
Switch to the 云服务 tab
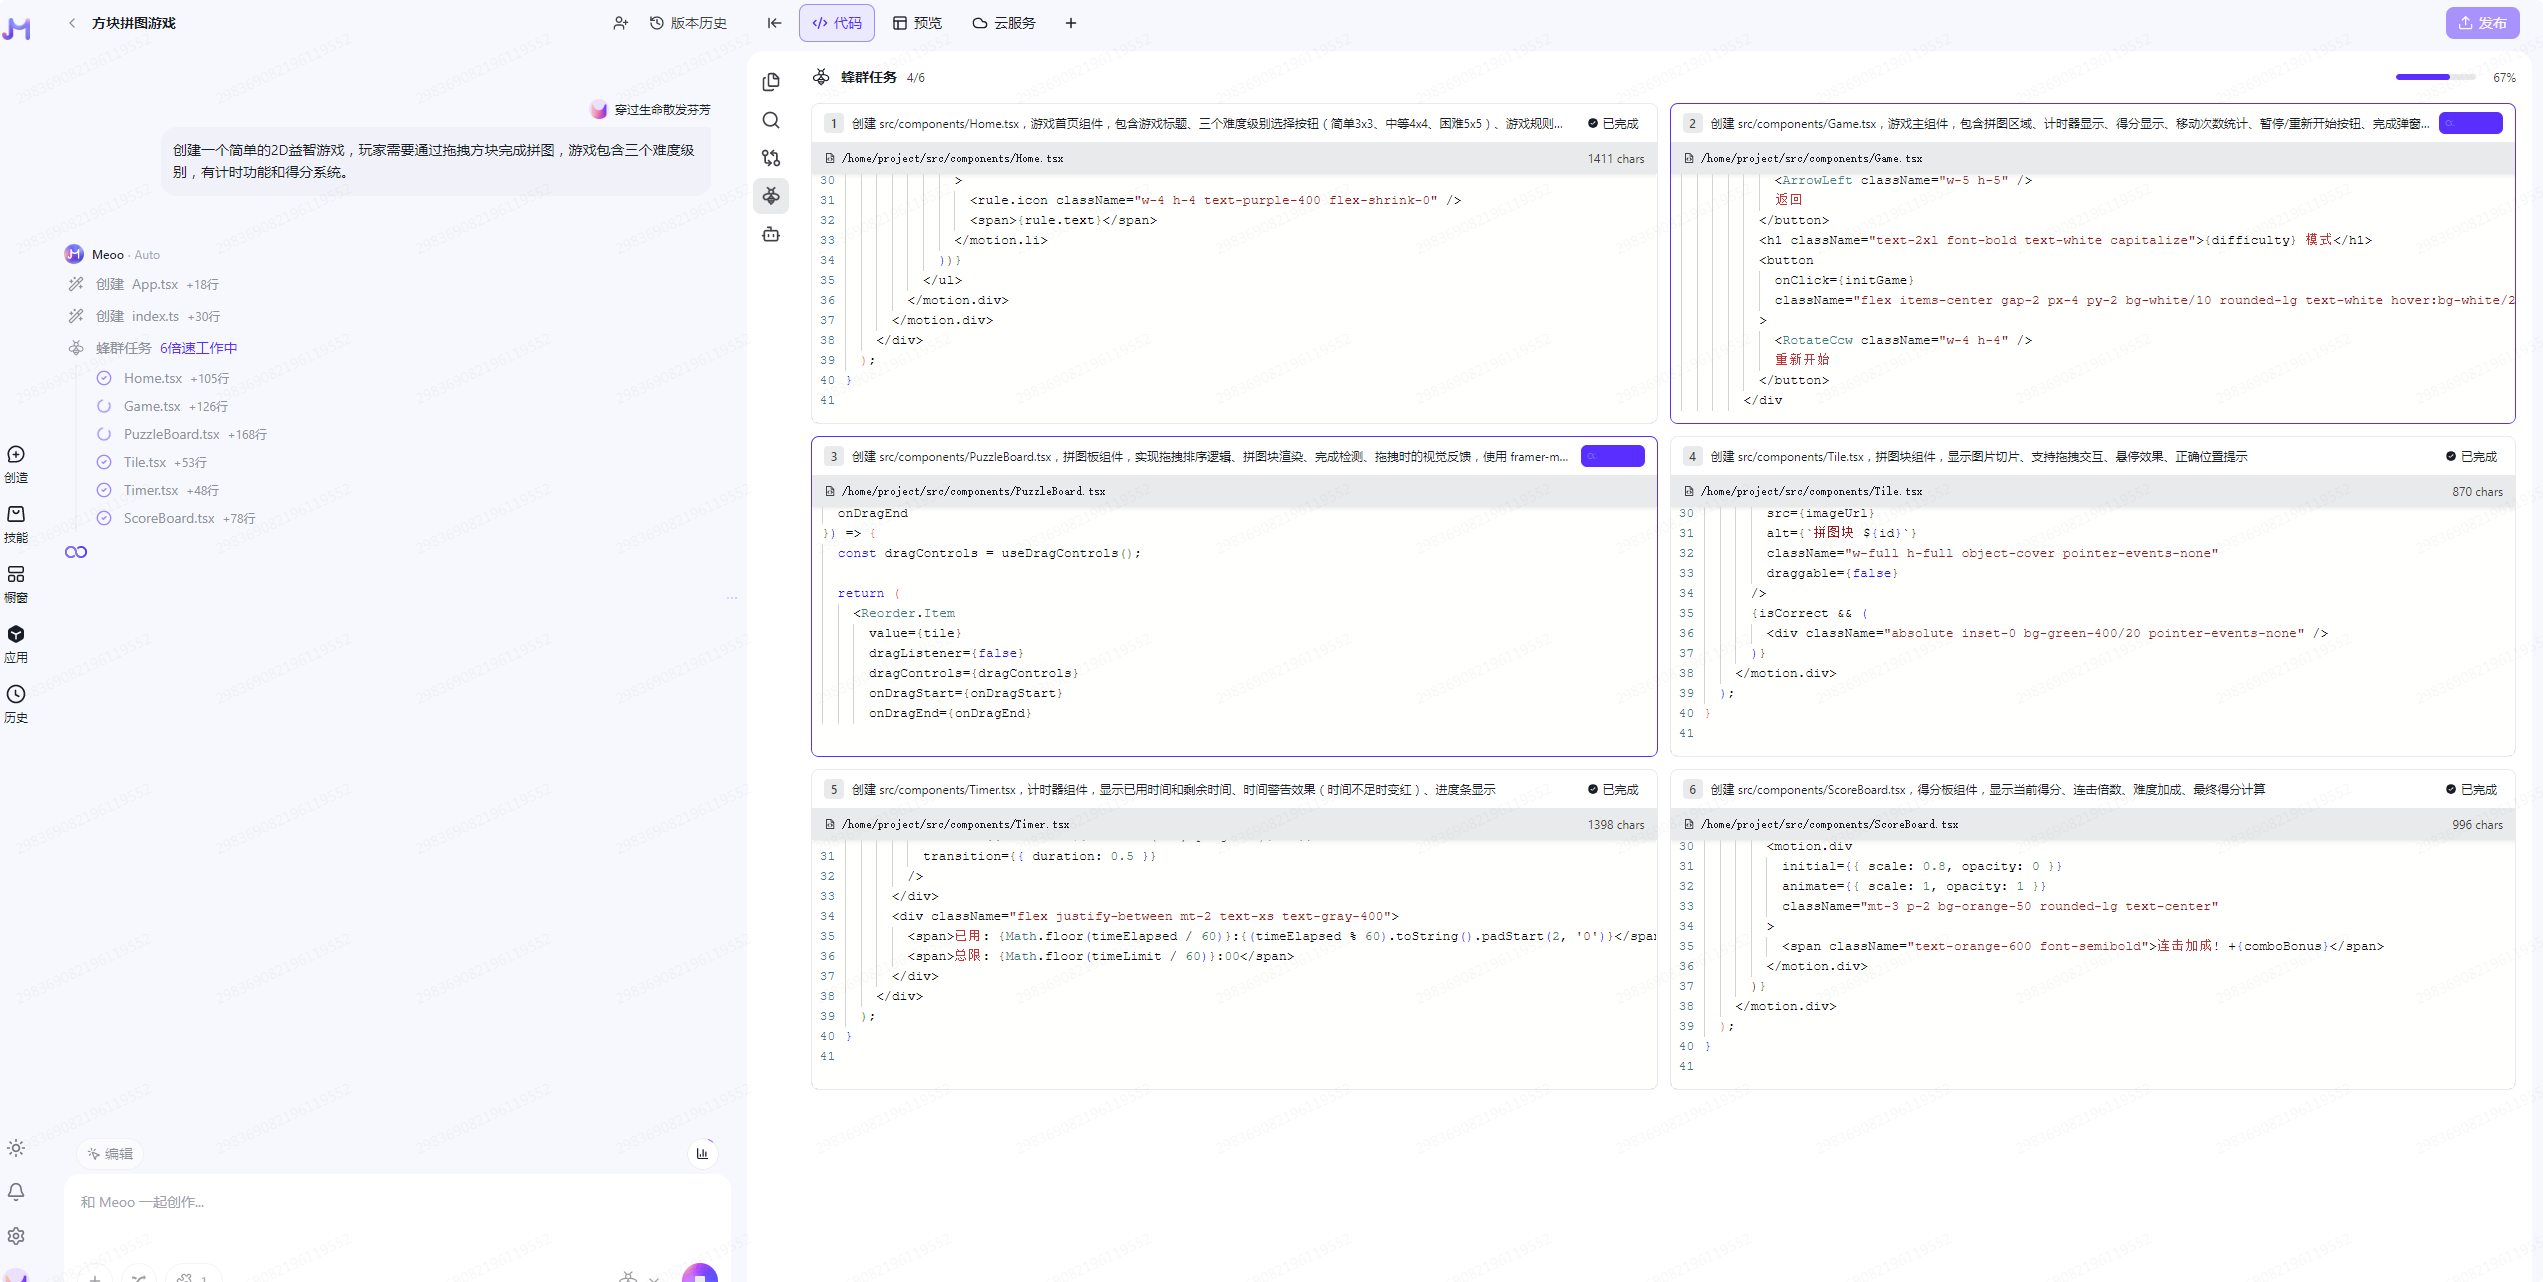(1004, 23)
